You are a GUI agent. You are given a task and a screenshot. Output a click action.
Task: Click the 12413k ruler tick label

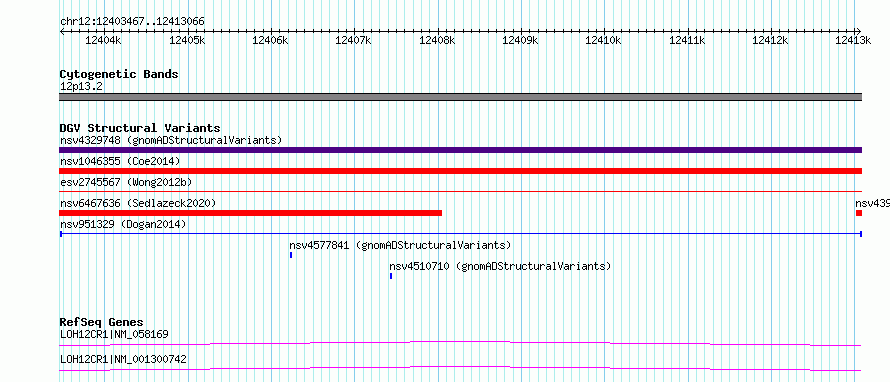854,40
